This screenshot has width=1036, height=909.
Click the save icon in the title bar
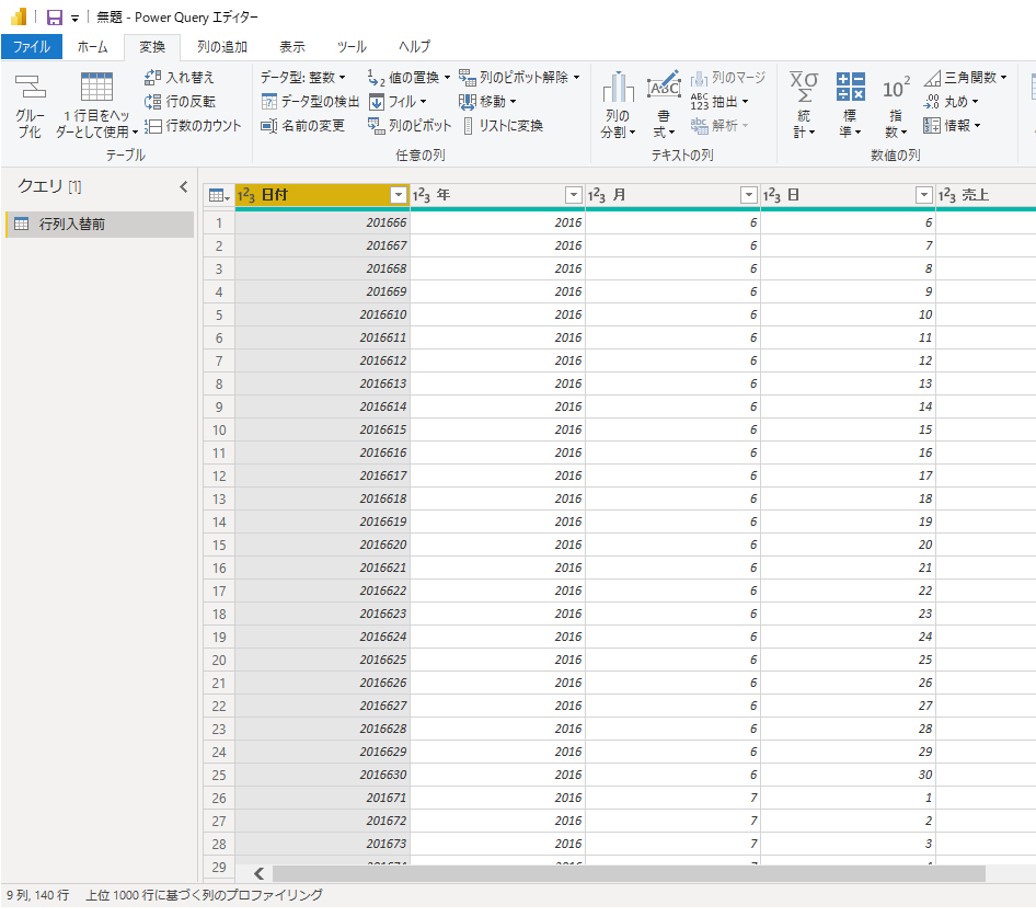tap(54, 17)
